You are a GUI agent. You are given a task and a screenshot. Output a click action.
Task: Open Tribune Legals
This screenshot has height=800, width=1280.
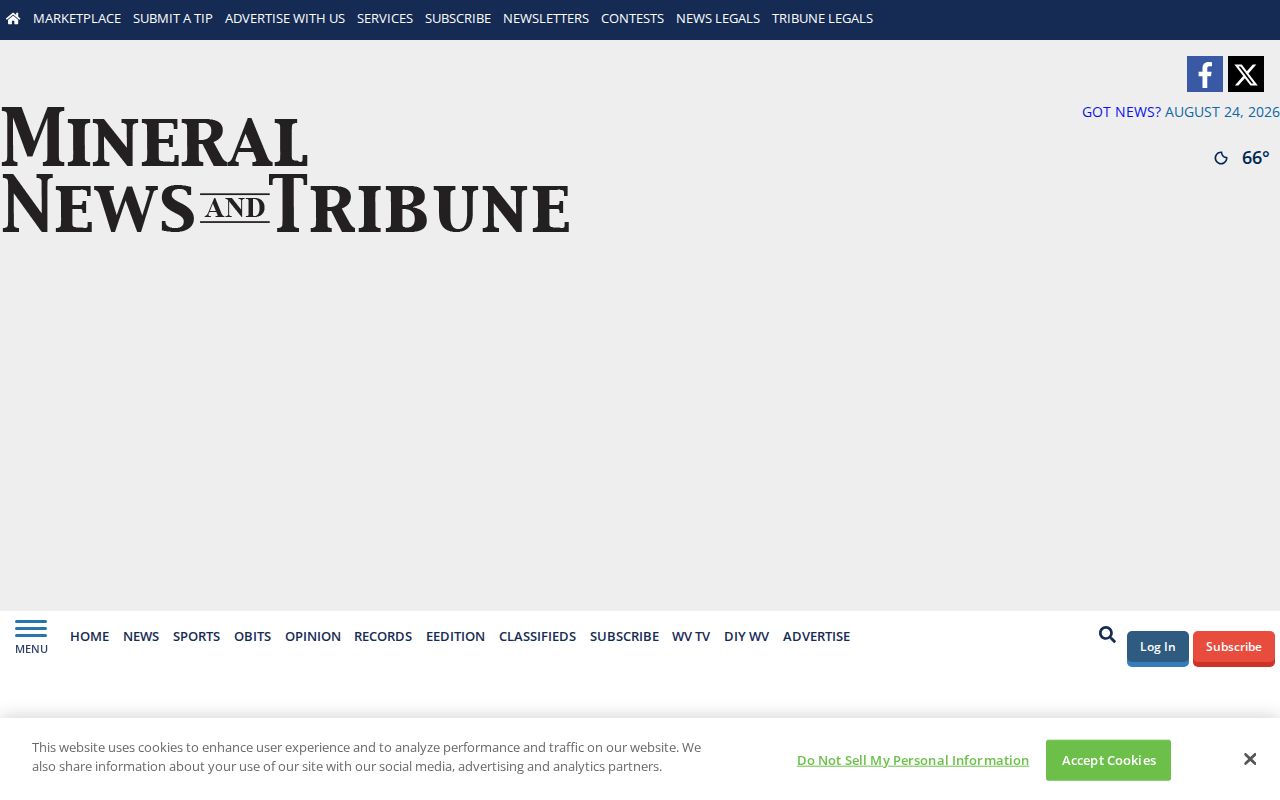[x=822, y=18]
